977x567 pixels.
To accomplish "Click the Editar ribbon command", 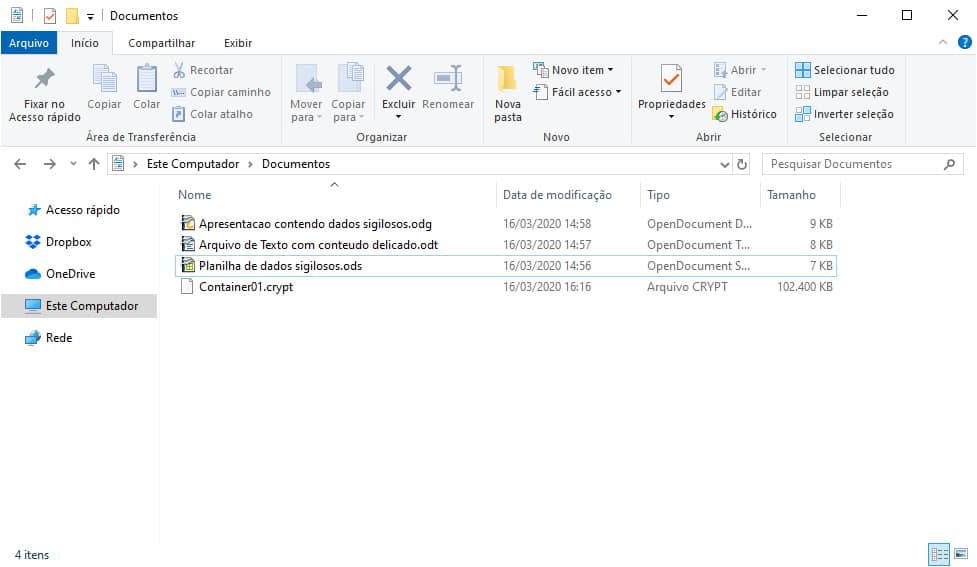I will click(x=737, y=92).
